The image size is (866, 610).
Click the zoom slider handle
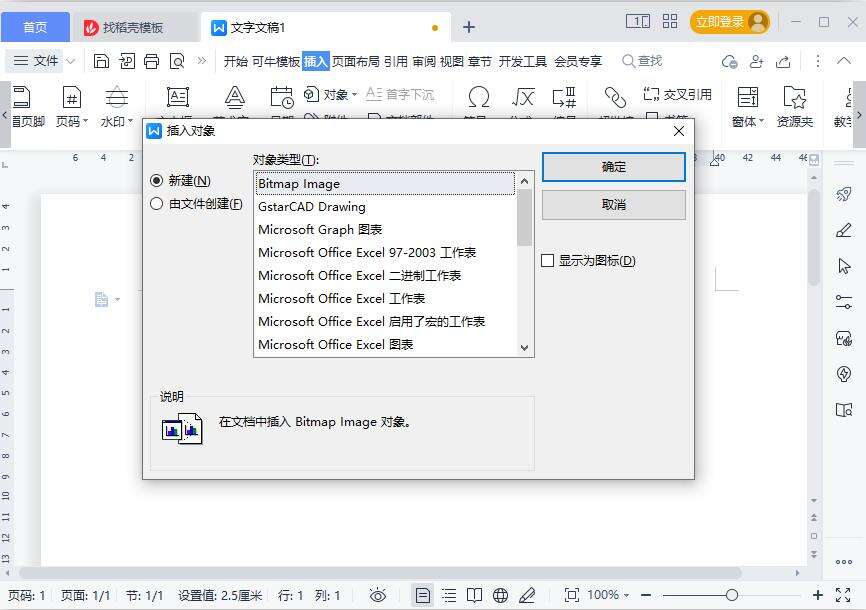click(732, 595)
